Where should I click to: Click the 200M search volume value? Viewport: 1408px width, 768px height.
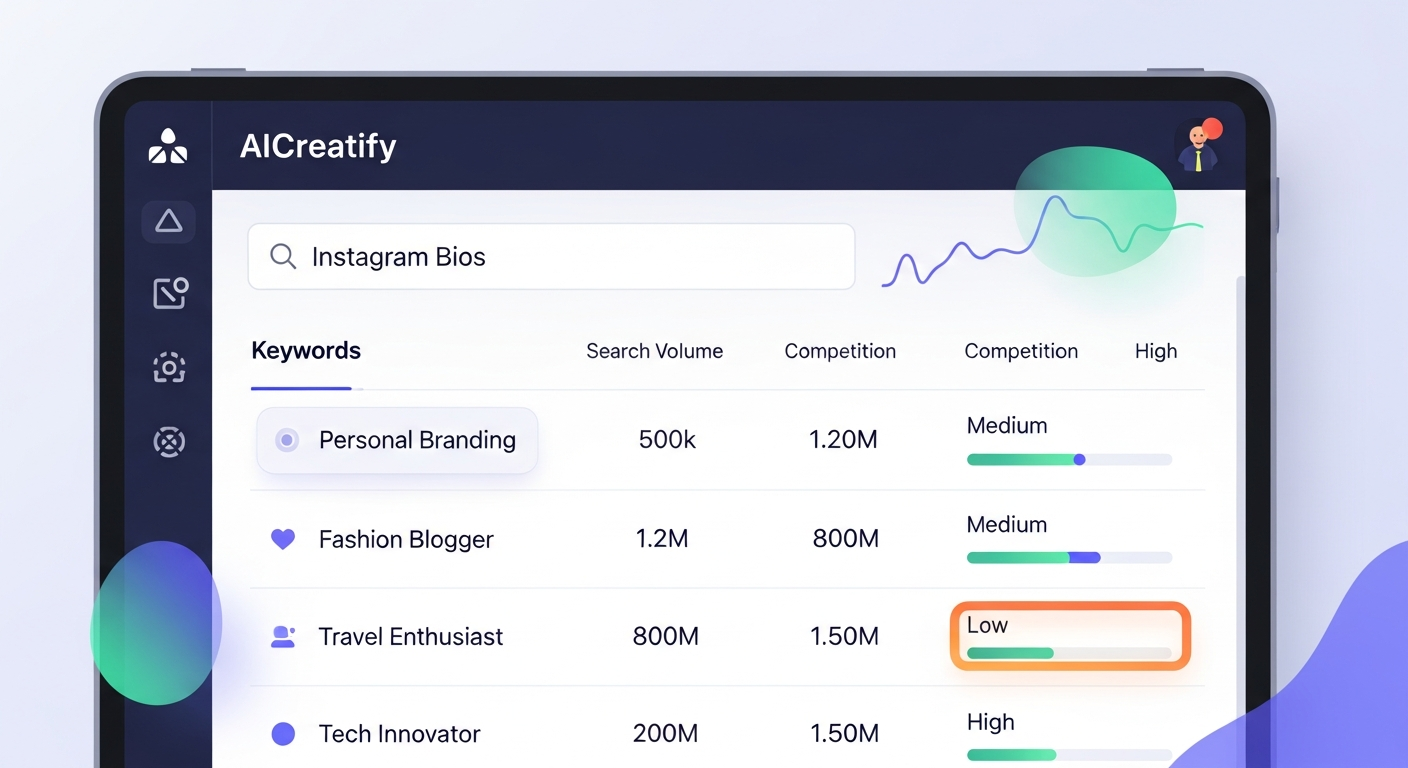coord(665,734)
